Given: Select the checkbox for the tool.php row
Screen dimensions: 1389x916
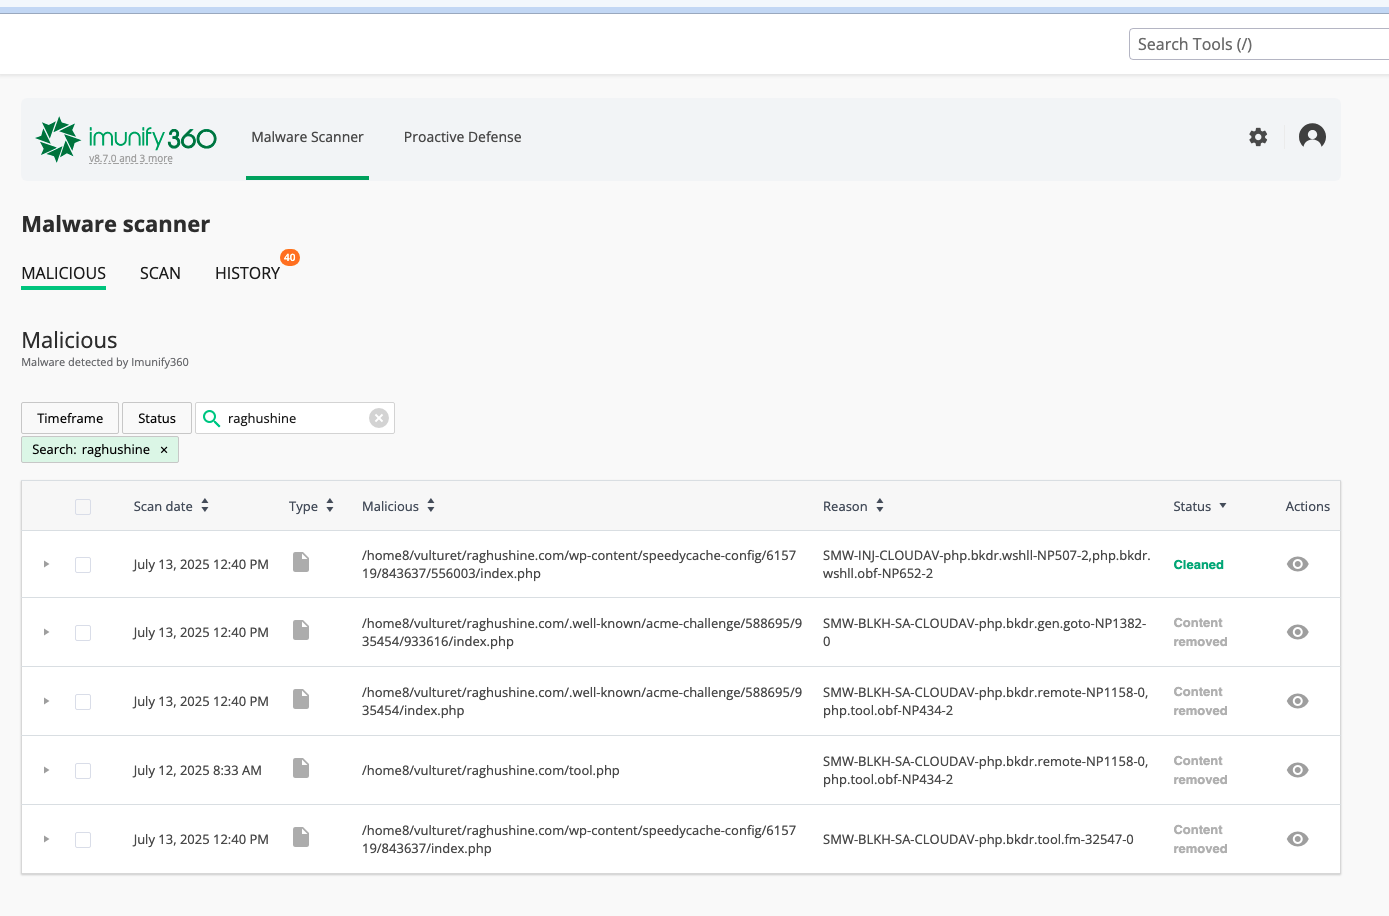Looking at the screenshot, I should [83, 771].
